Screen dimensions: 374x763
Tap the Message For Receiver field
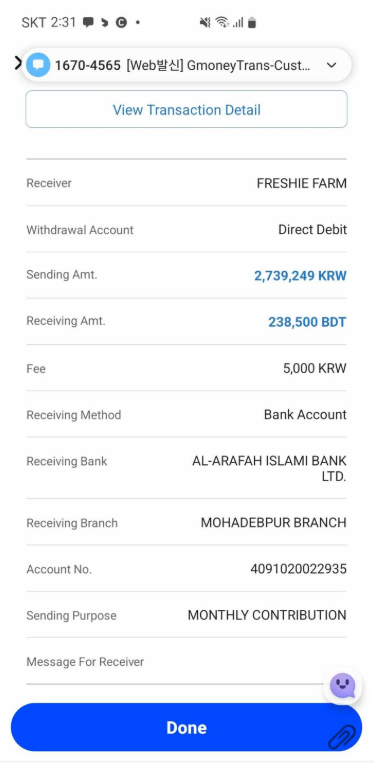(186, 662)
